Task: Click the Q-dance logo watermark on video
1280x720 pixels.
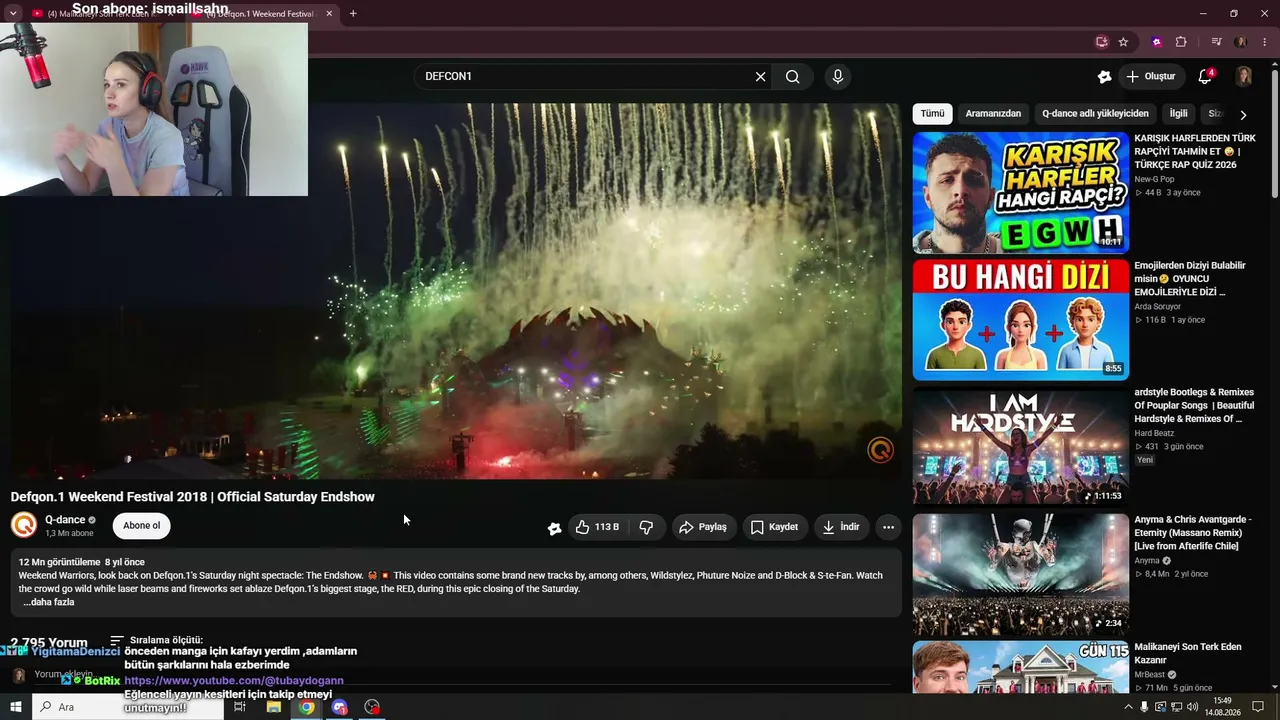Action: (x=880, y=450)
